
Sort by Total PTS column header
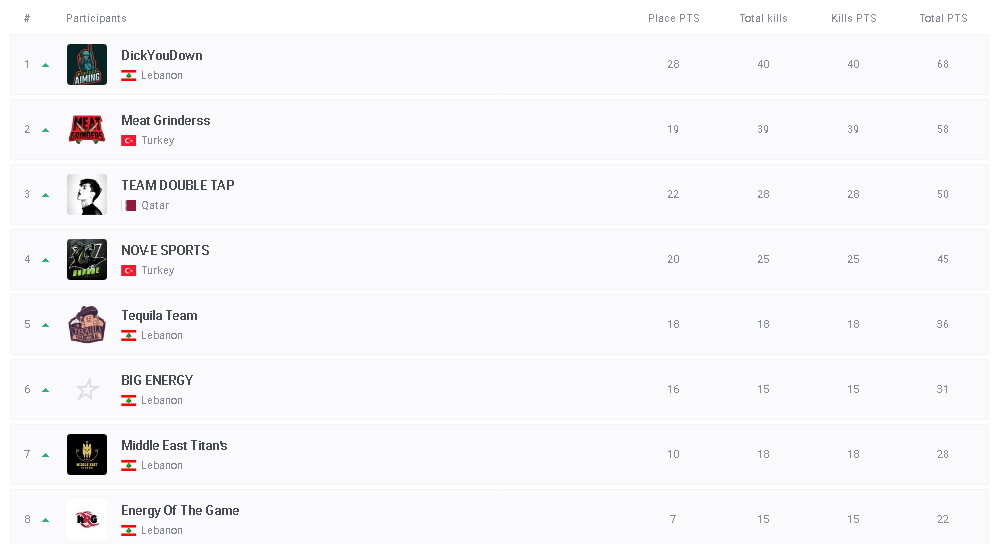(943, 19)
